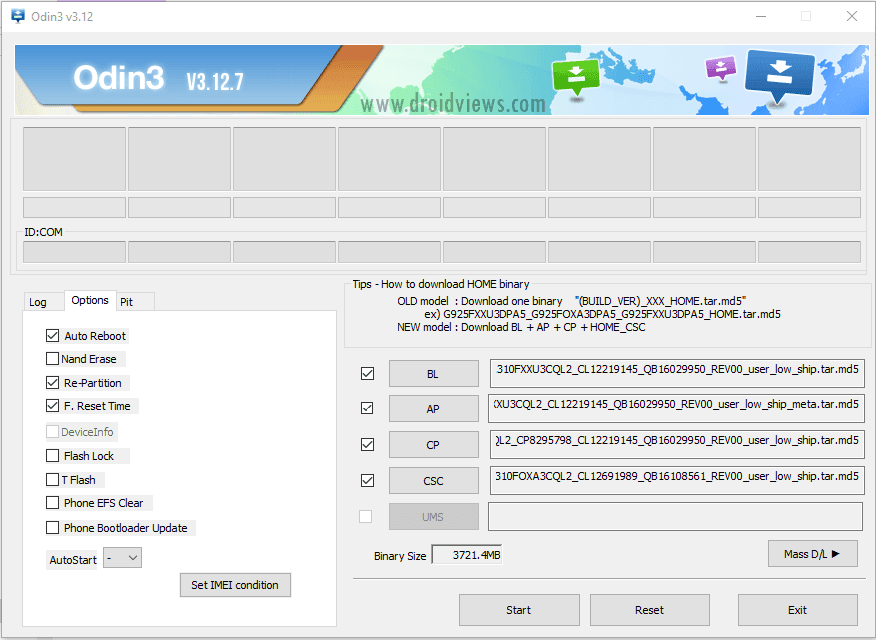Close the Odin3 window

coord(851,16)
